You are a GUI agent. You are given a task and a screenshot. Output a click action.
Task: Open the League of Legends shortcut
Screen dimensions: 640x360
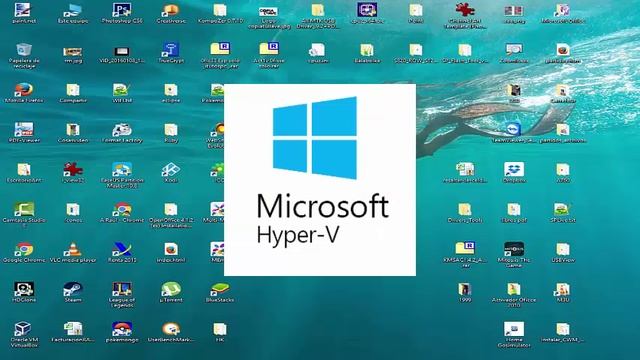(122, 295)
